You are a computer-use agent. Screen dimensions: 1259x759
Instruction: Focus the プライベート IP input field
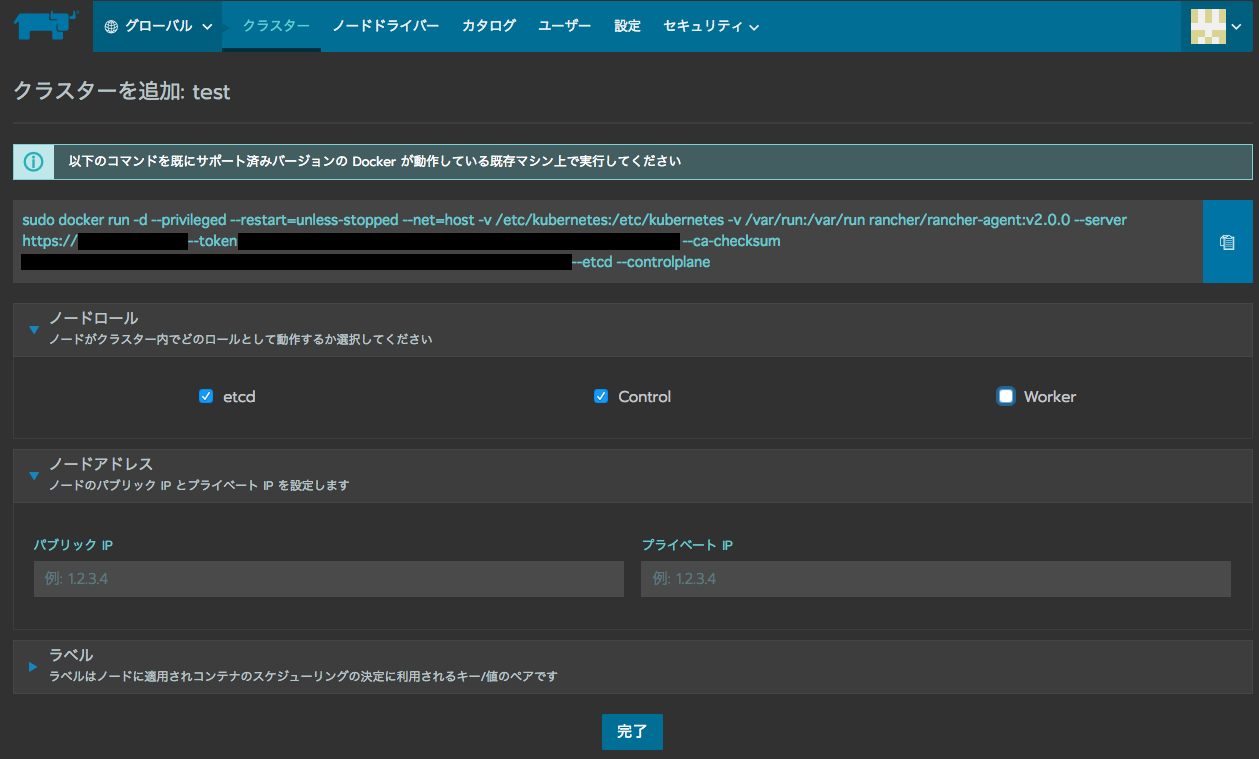coord(936,579)
